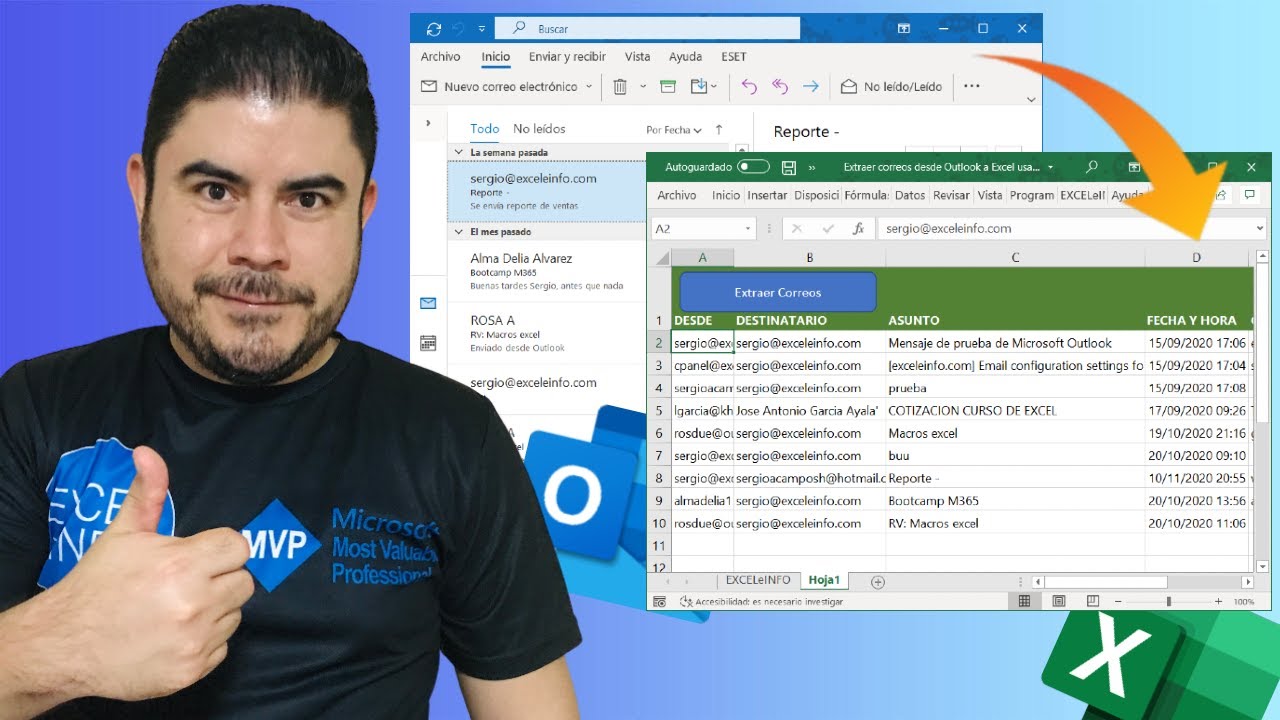Click Outlook's undo arrow in title bar
This screenshot has height=720, width=1280.
(460, 29)
